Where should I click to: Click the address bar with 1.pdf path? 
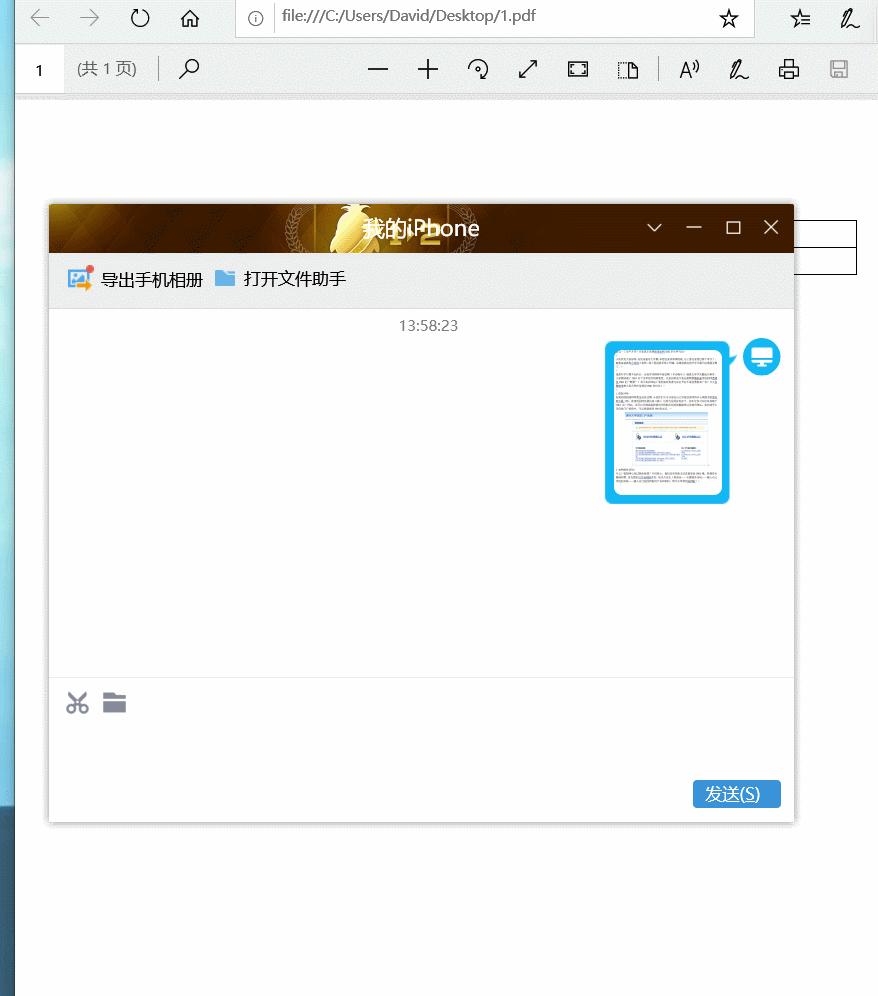click(496, 17)
